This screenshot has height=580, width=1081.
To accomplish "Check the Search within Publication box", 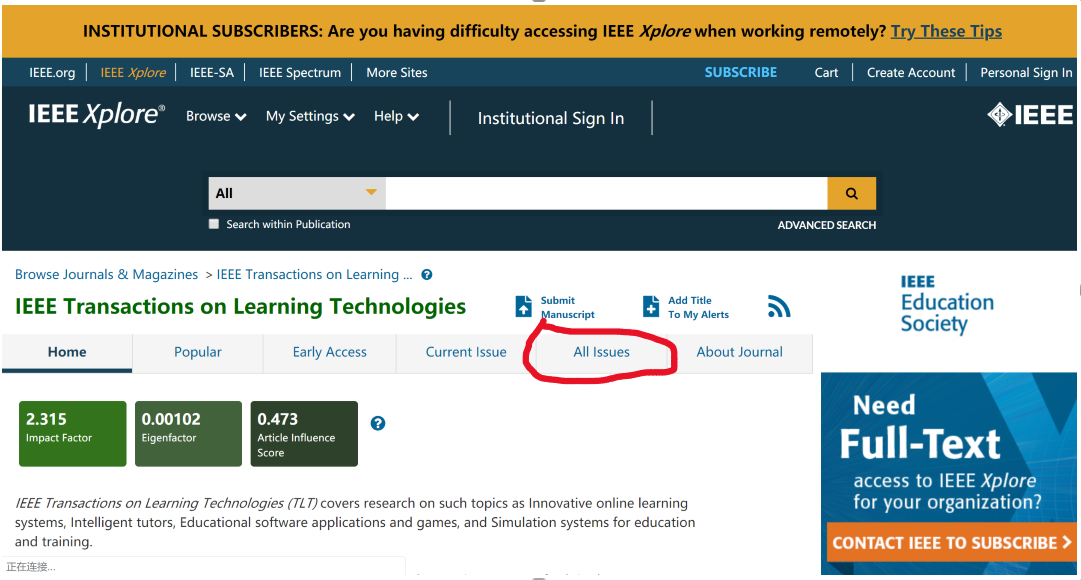I will coord(214,224).
